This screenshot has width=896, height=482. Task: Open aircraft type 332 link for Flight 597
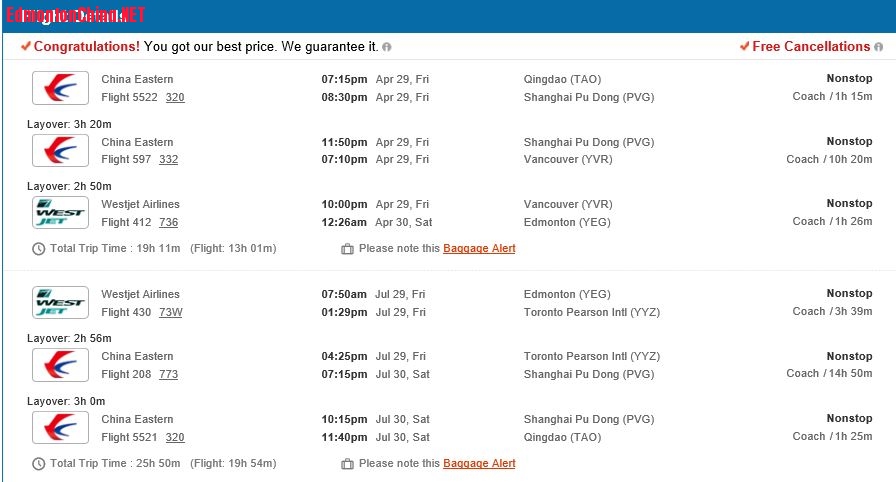click(x=168, y=160)
